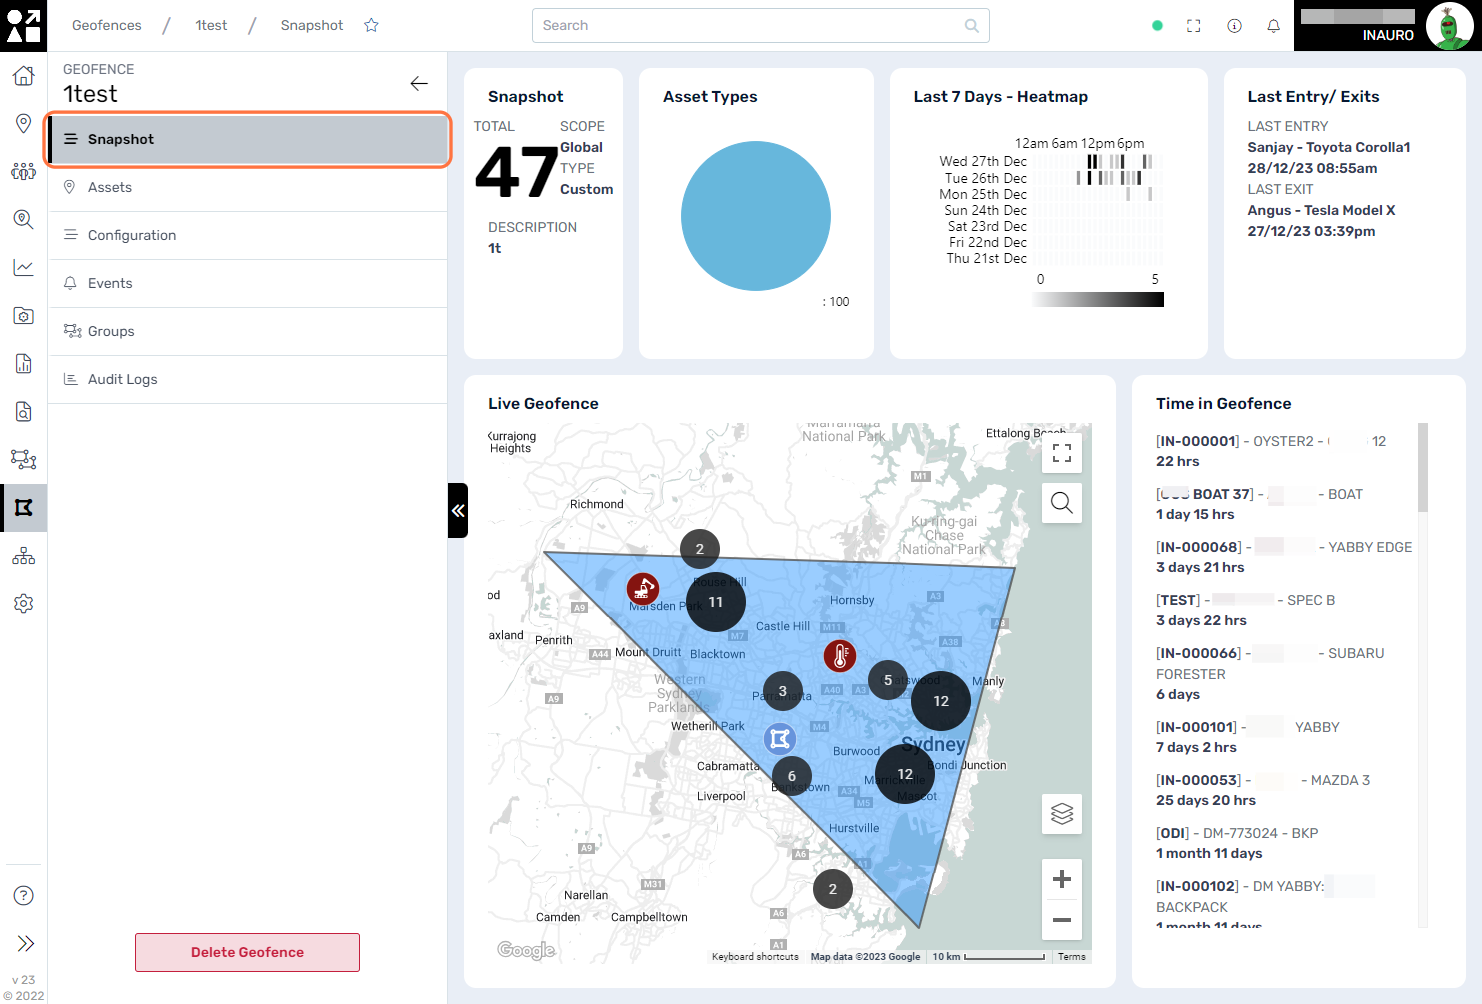Toggle fullscreen from the top bar icon
The height and width of the screenshot is (1004, 1482).
point(1194,26)
